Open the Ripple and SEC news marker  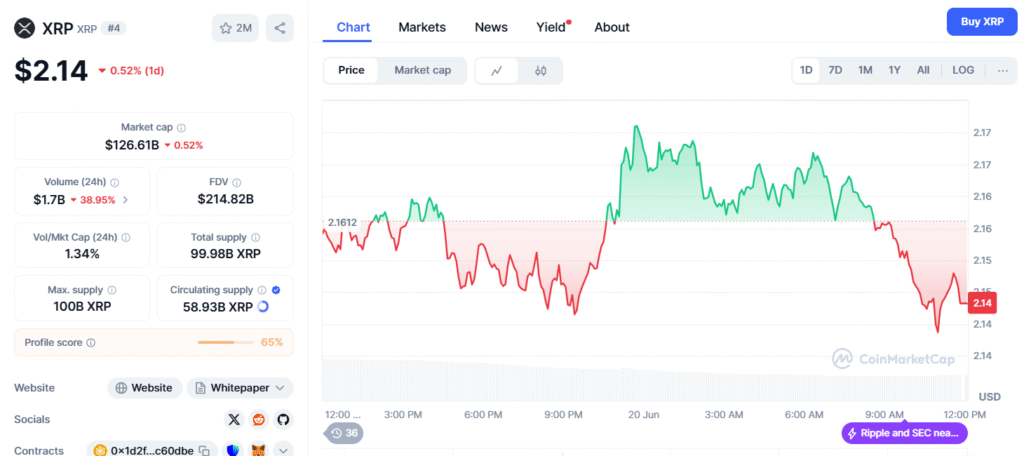coord(904,433)
